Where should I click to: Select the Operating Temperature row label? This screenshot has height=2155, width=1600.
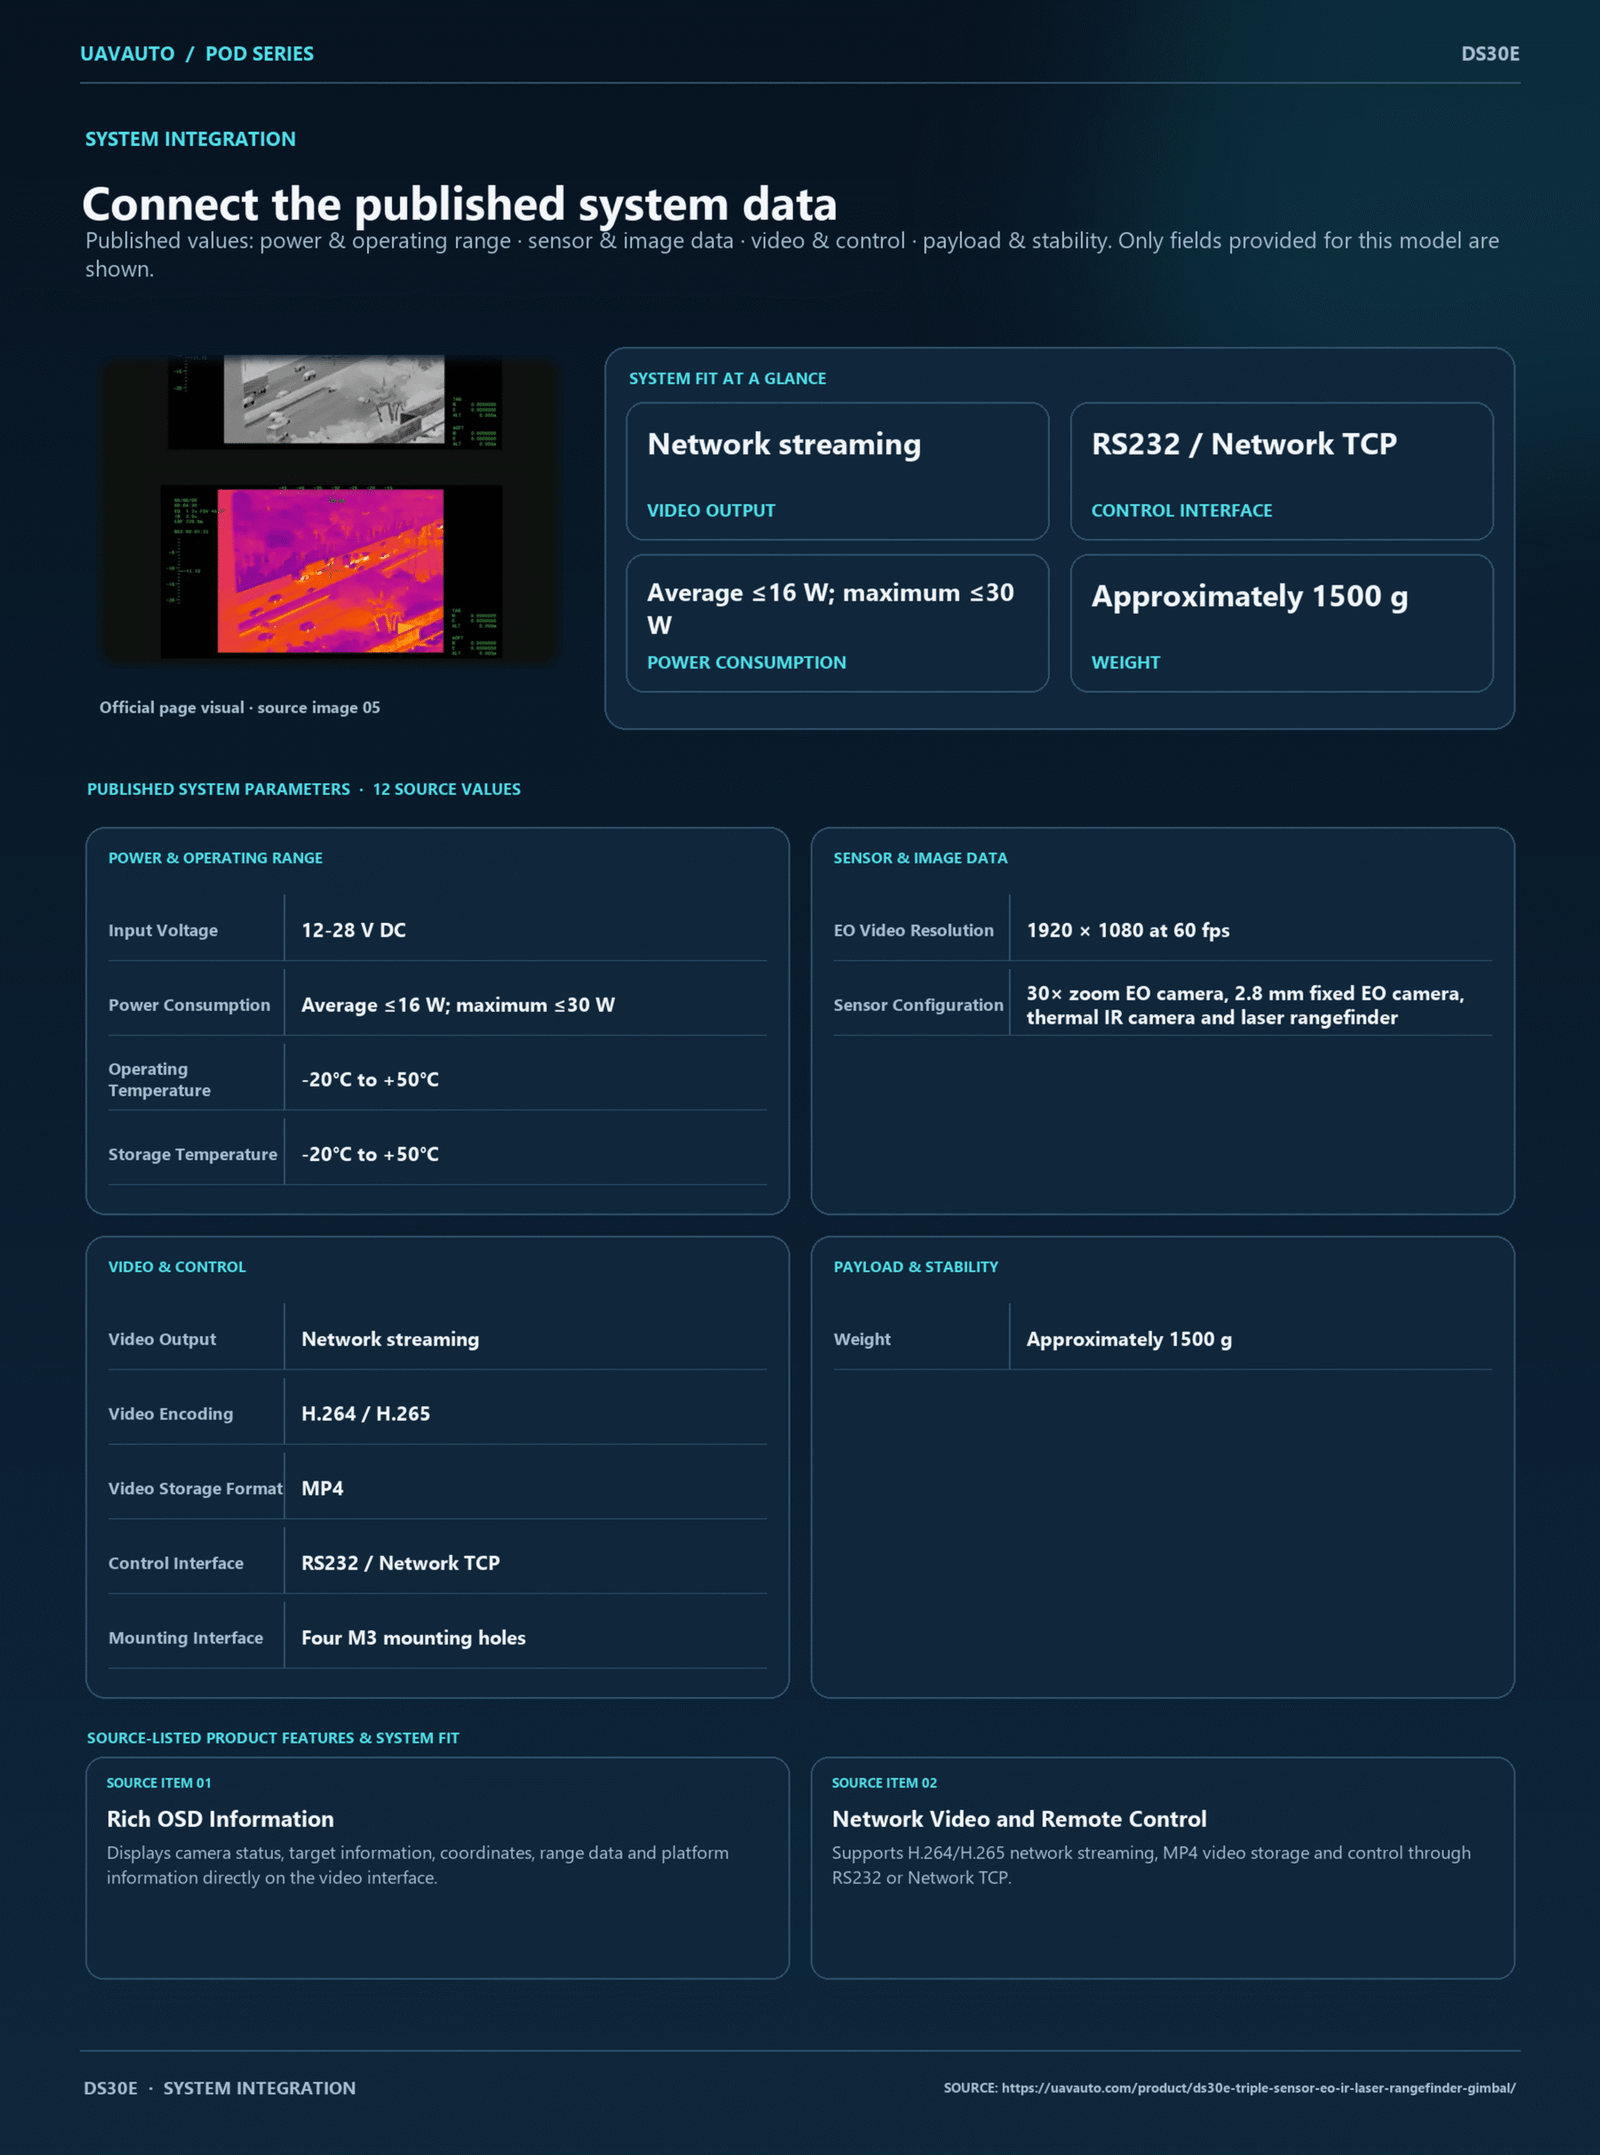tap(160, 1080)
